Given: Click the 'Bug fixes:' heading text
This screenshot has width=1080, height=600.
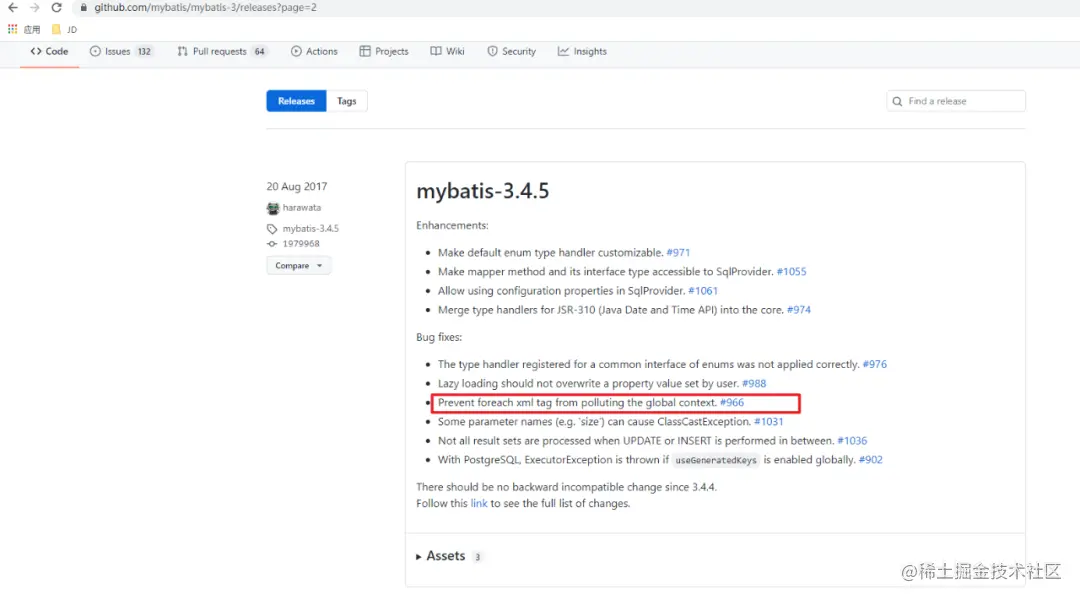Looking at the screenshot, I should pos(439,337).
